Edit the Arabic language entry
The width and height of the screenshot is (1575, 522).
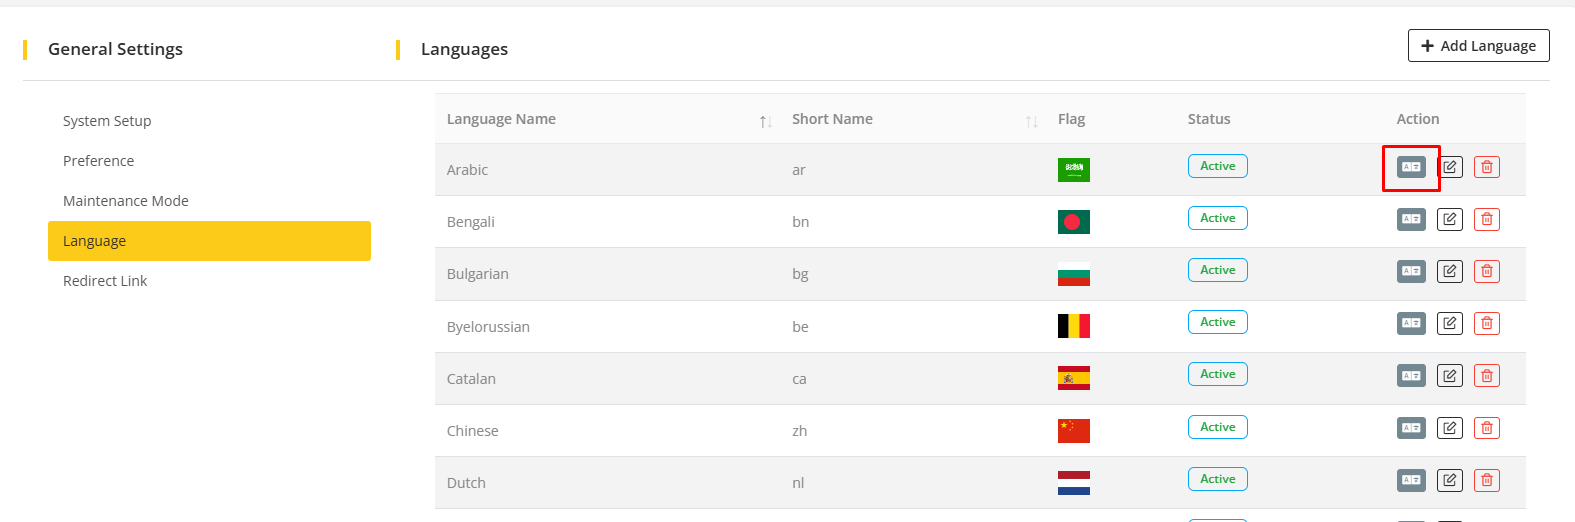click(1449, 167)
